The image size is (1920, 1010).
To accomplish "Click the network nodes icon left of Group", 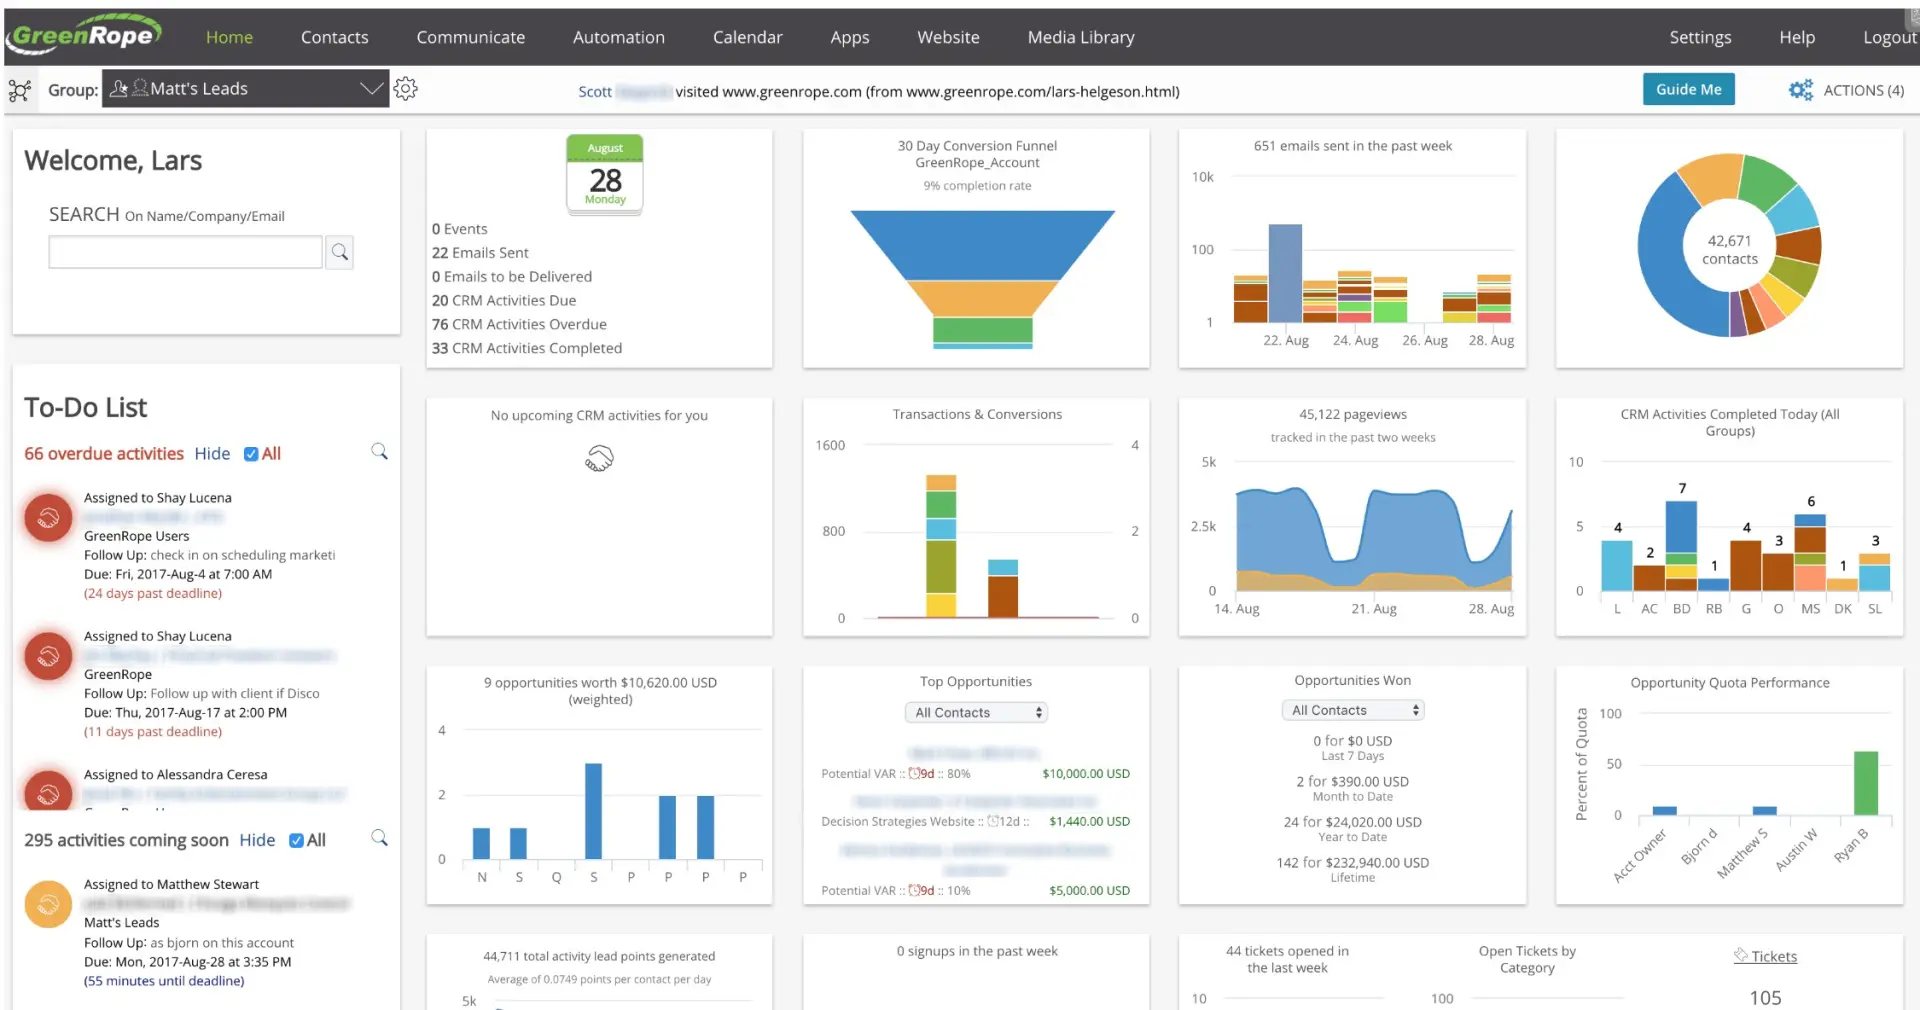I will (20, 91).
